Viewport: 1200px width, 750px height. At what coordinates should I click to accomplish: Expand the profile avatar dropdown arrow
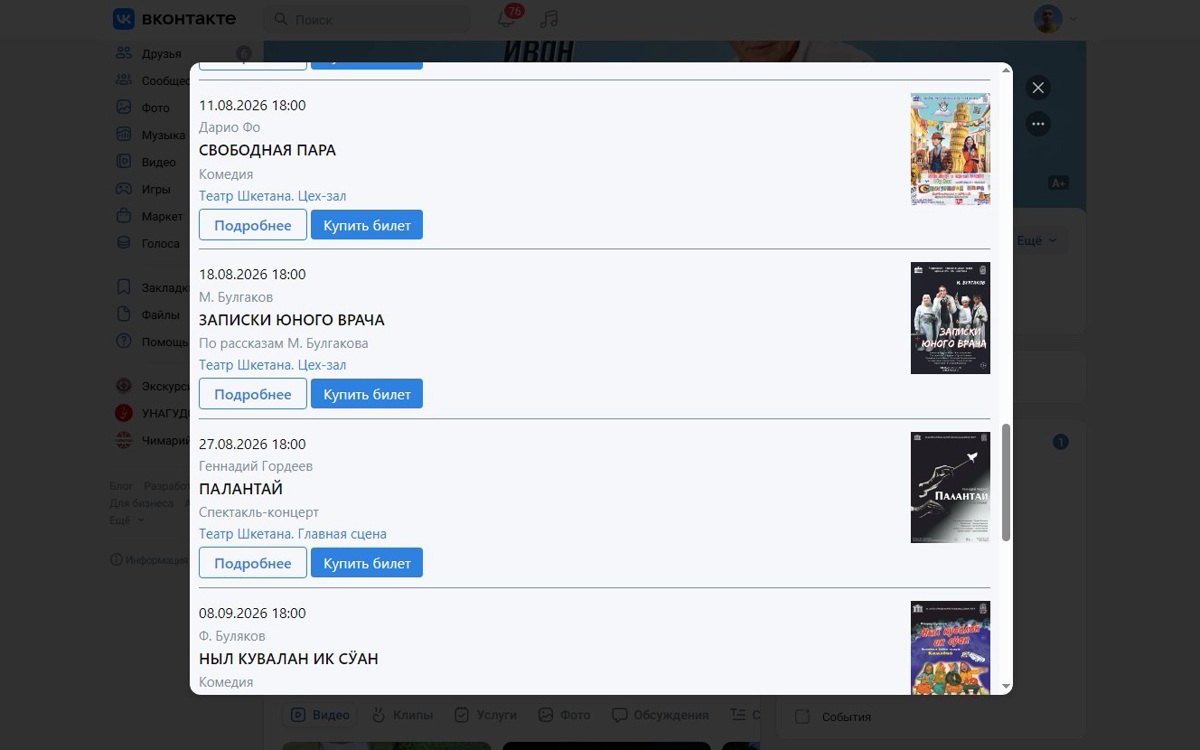coord(1074,19)
